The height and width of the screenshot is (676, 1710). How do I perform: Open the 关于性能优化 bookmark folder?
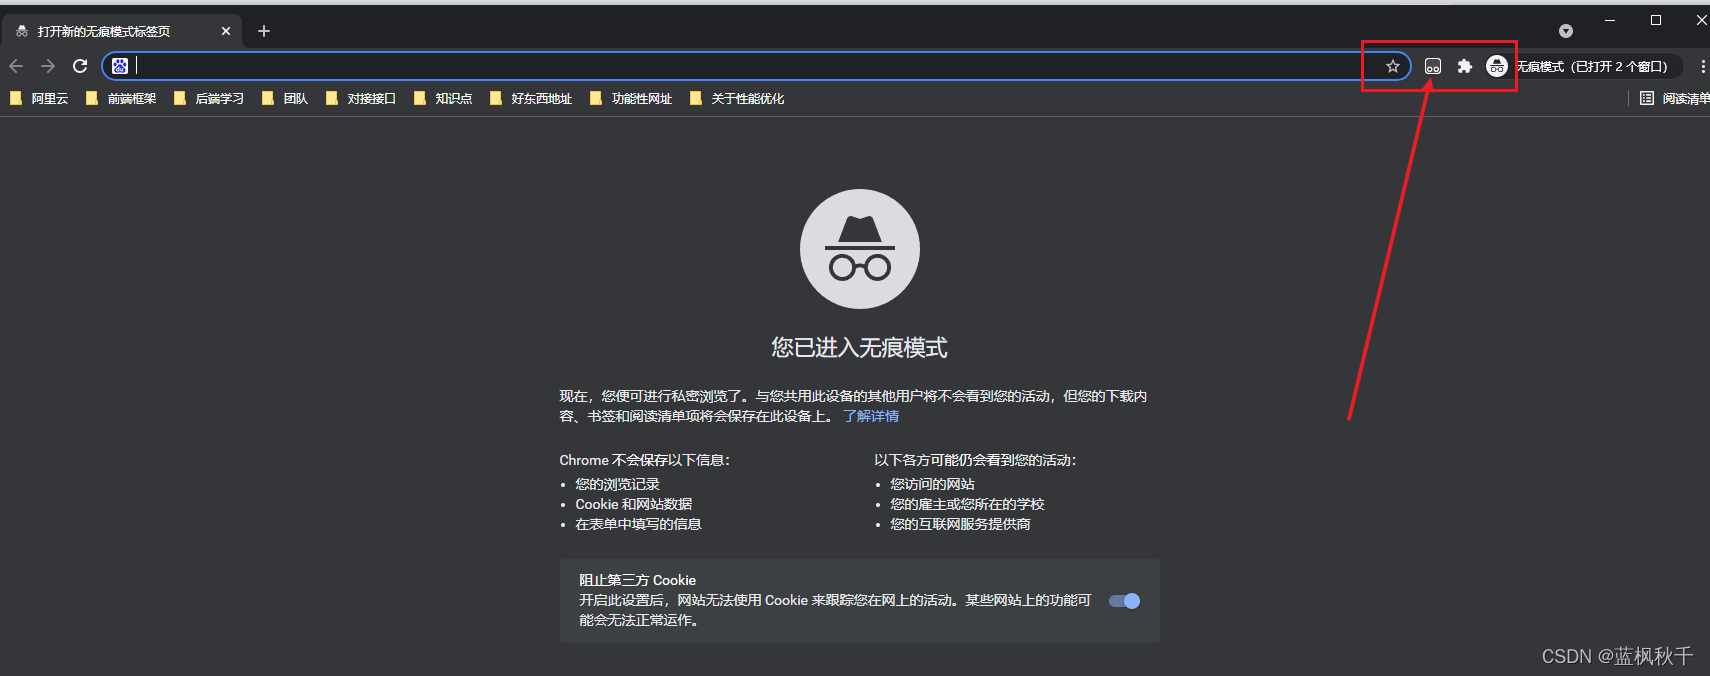(737, 98)
